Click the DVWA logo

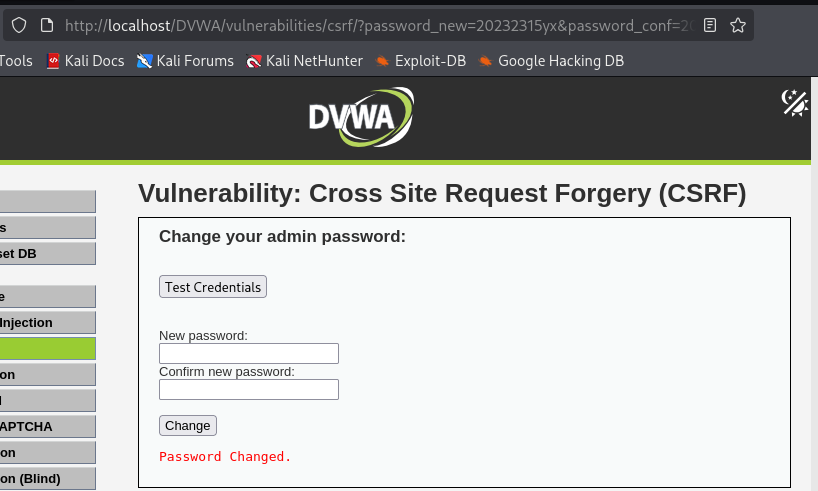pos(361,116)
